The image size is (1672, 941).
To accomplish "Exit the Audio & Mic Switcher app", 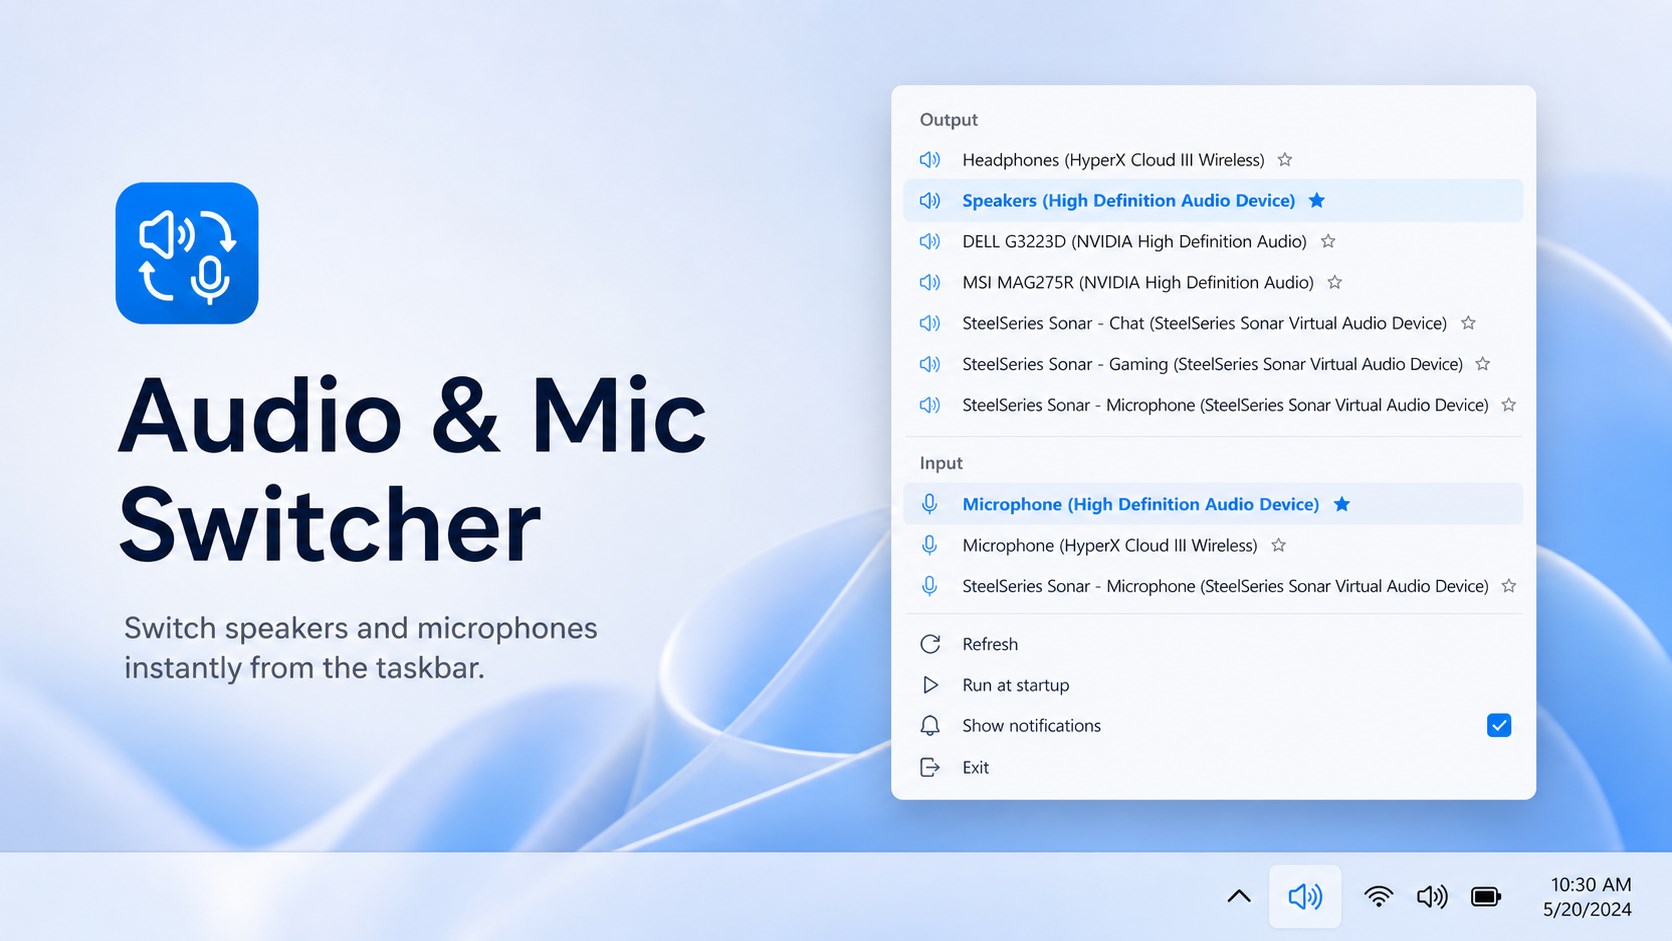I will (1213, 767).
